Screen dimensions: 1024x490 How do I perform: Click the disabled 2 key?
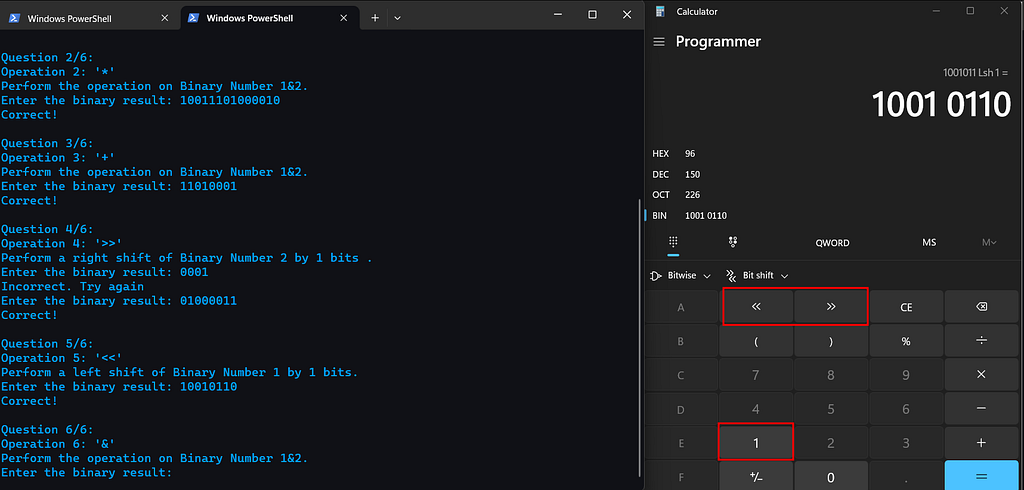[831, 442]
